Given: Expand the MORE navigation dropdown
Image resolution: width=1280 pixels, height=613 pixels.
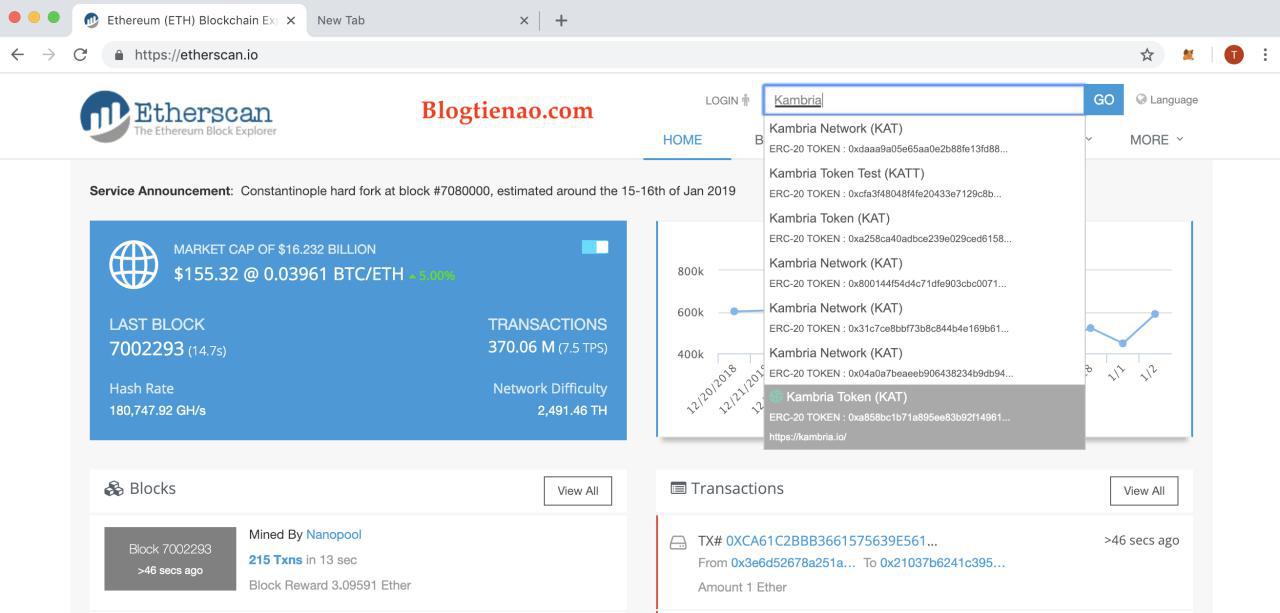Looking at the screenshot, I should pyautogui.click(x=1156, y=140).
